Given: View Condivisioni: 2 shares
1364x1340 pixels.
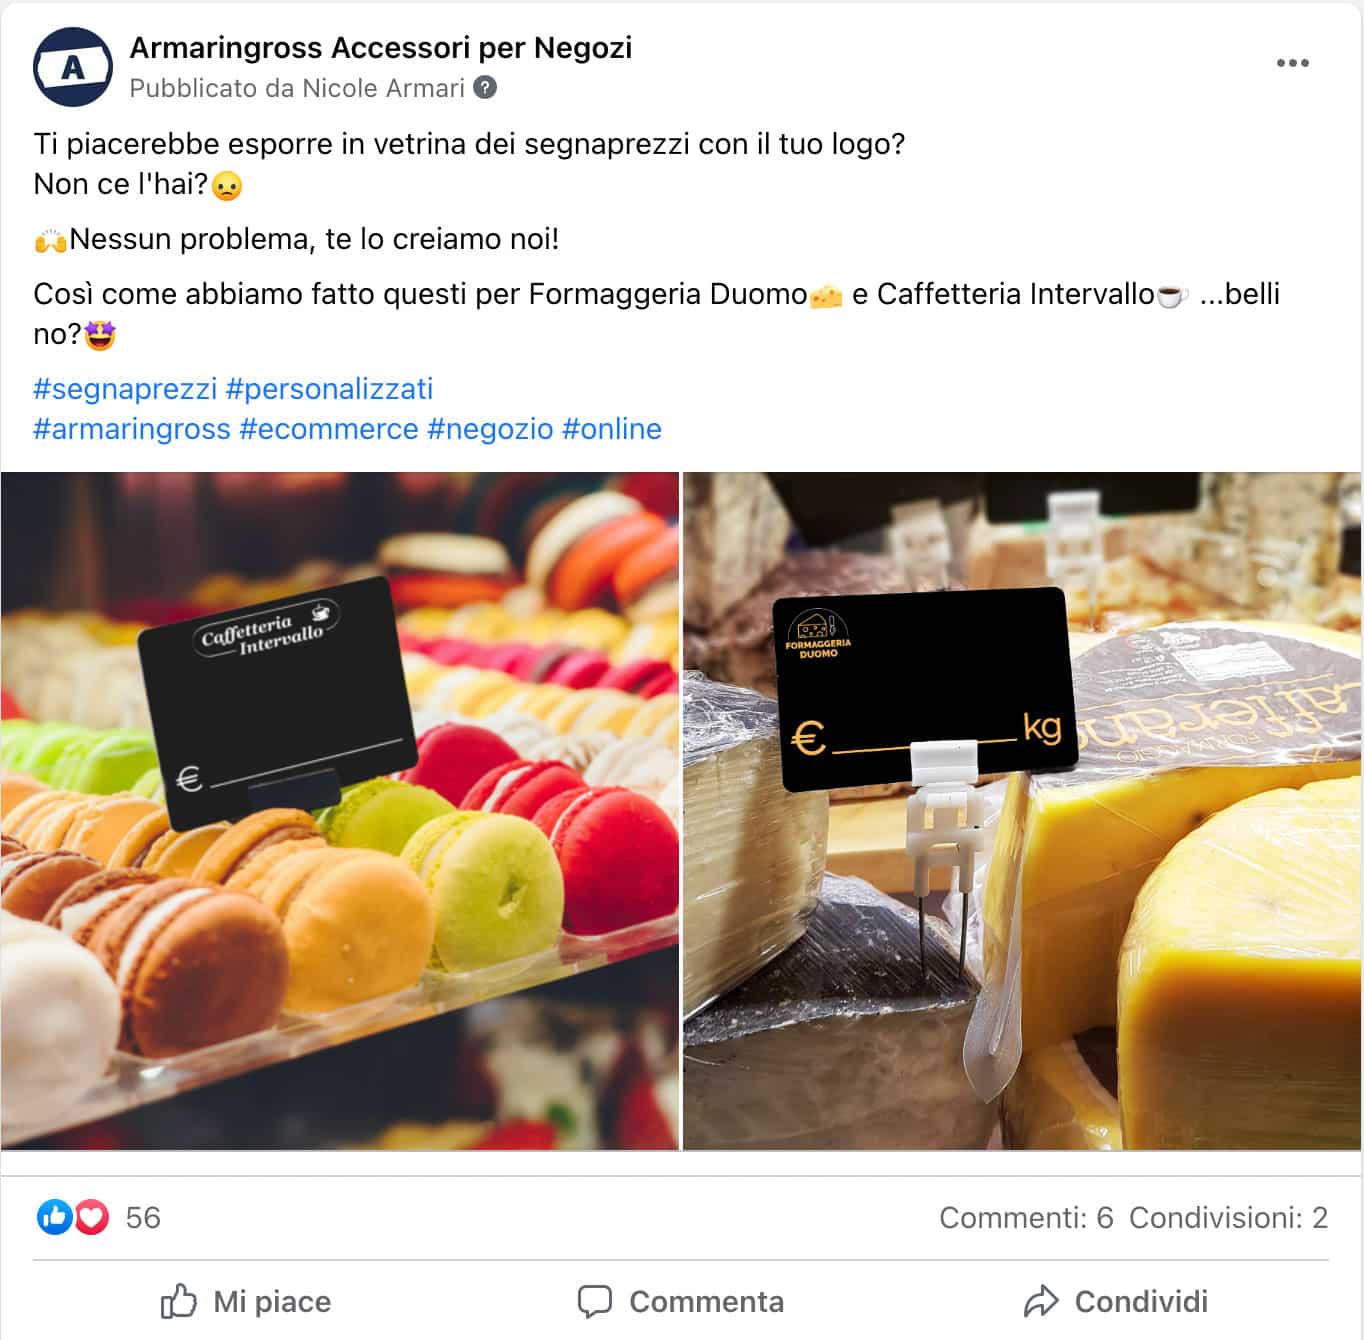Looking at the screenshot, I should [x=1228, y=1217].
